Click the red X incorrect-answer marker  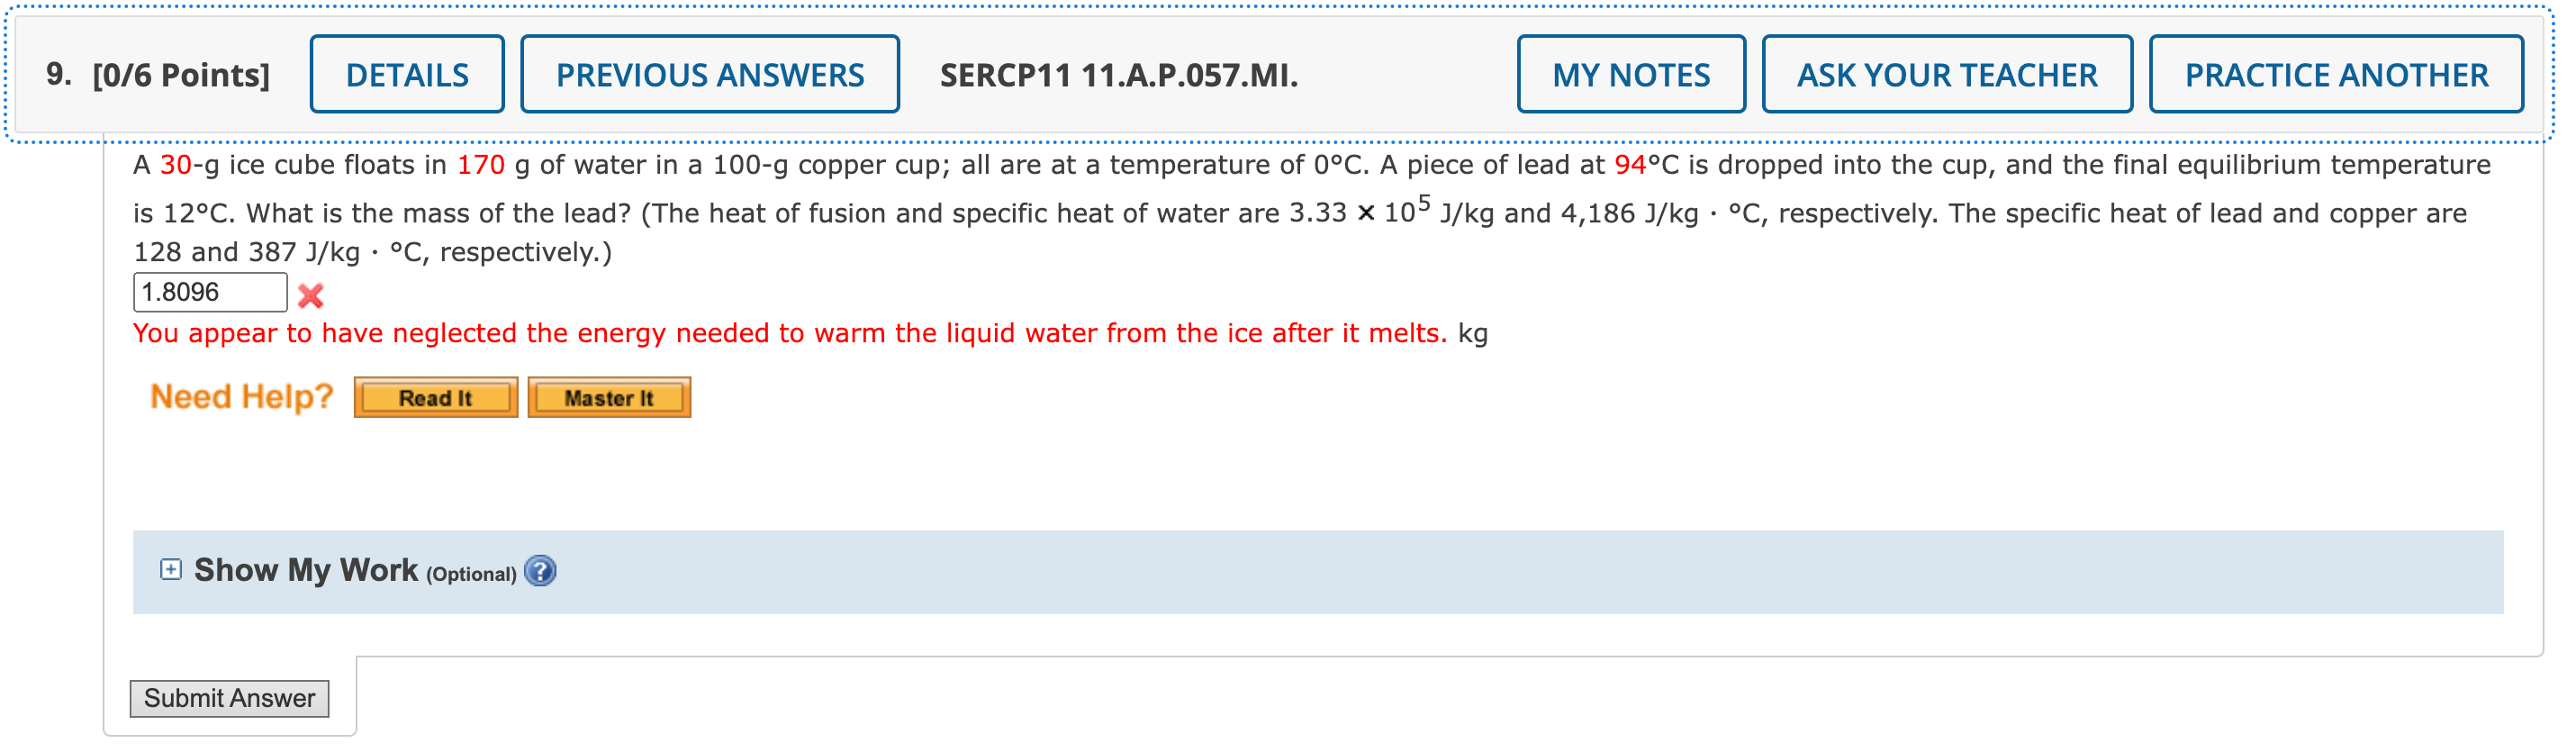pos(310,294)
